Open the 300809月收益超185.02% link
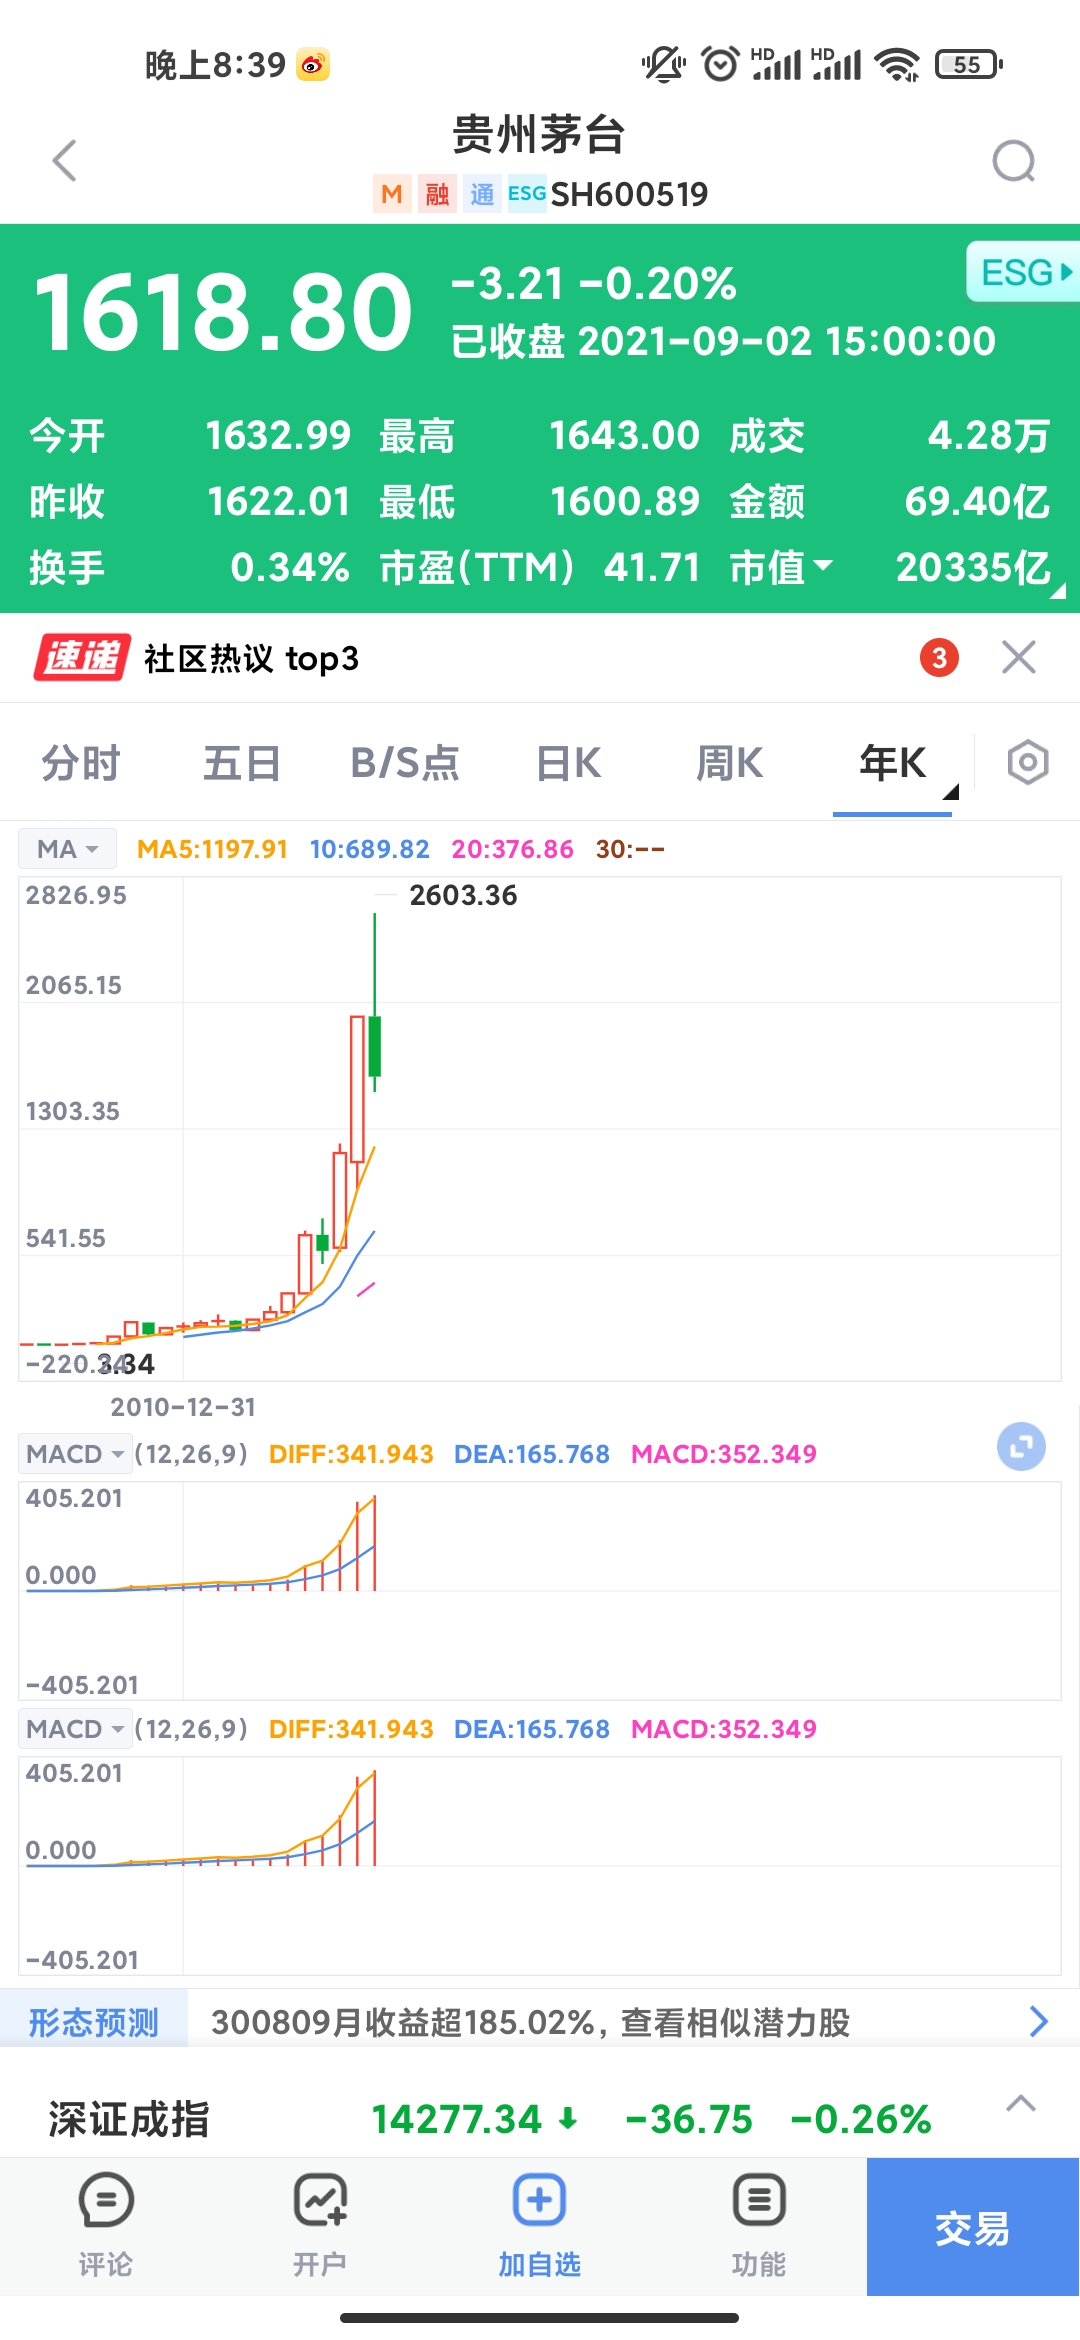The width and height of the screenshot is (1080, 2340). pyautogui.click(x=530, y=2022)
